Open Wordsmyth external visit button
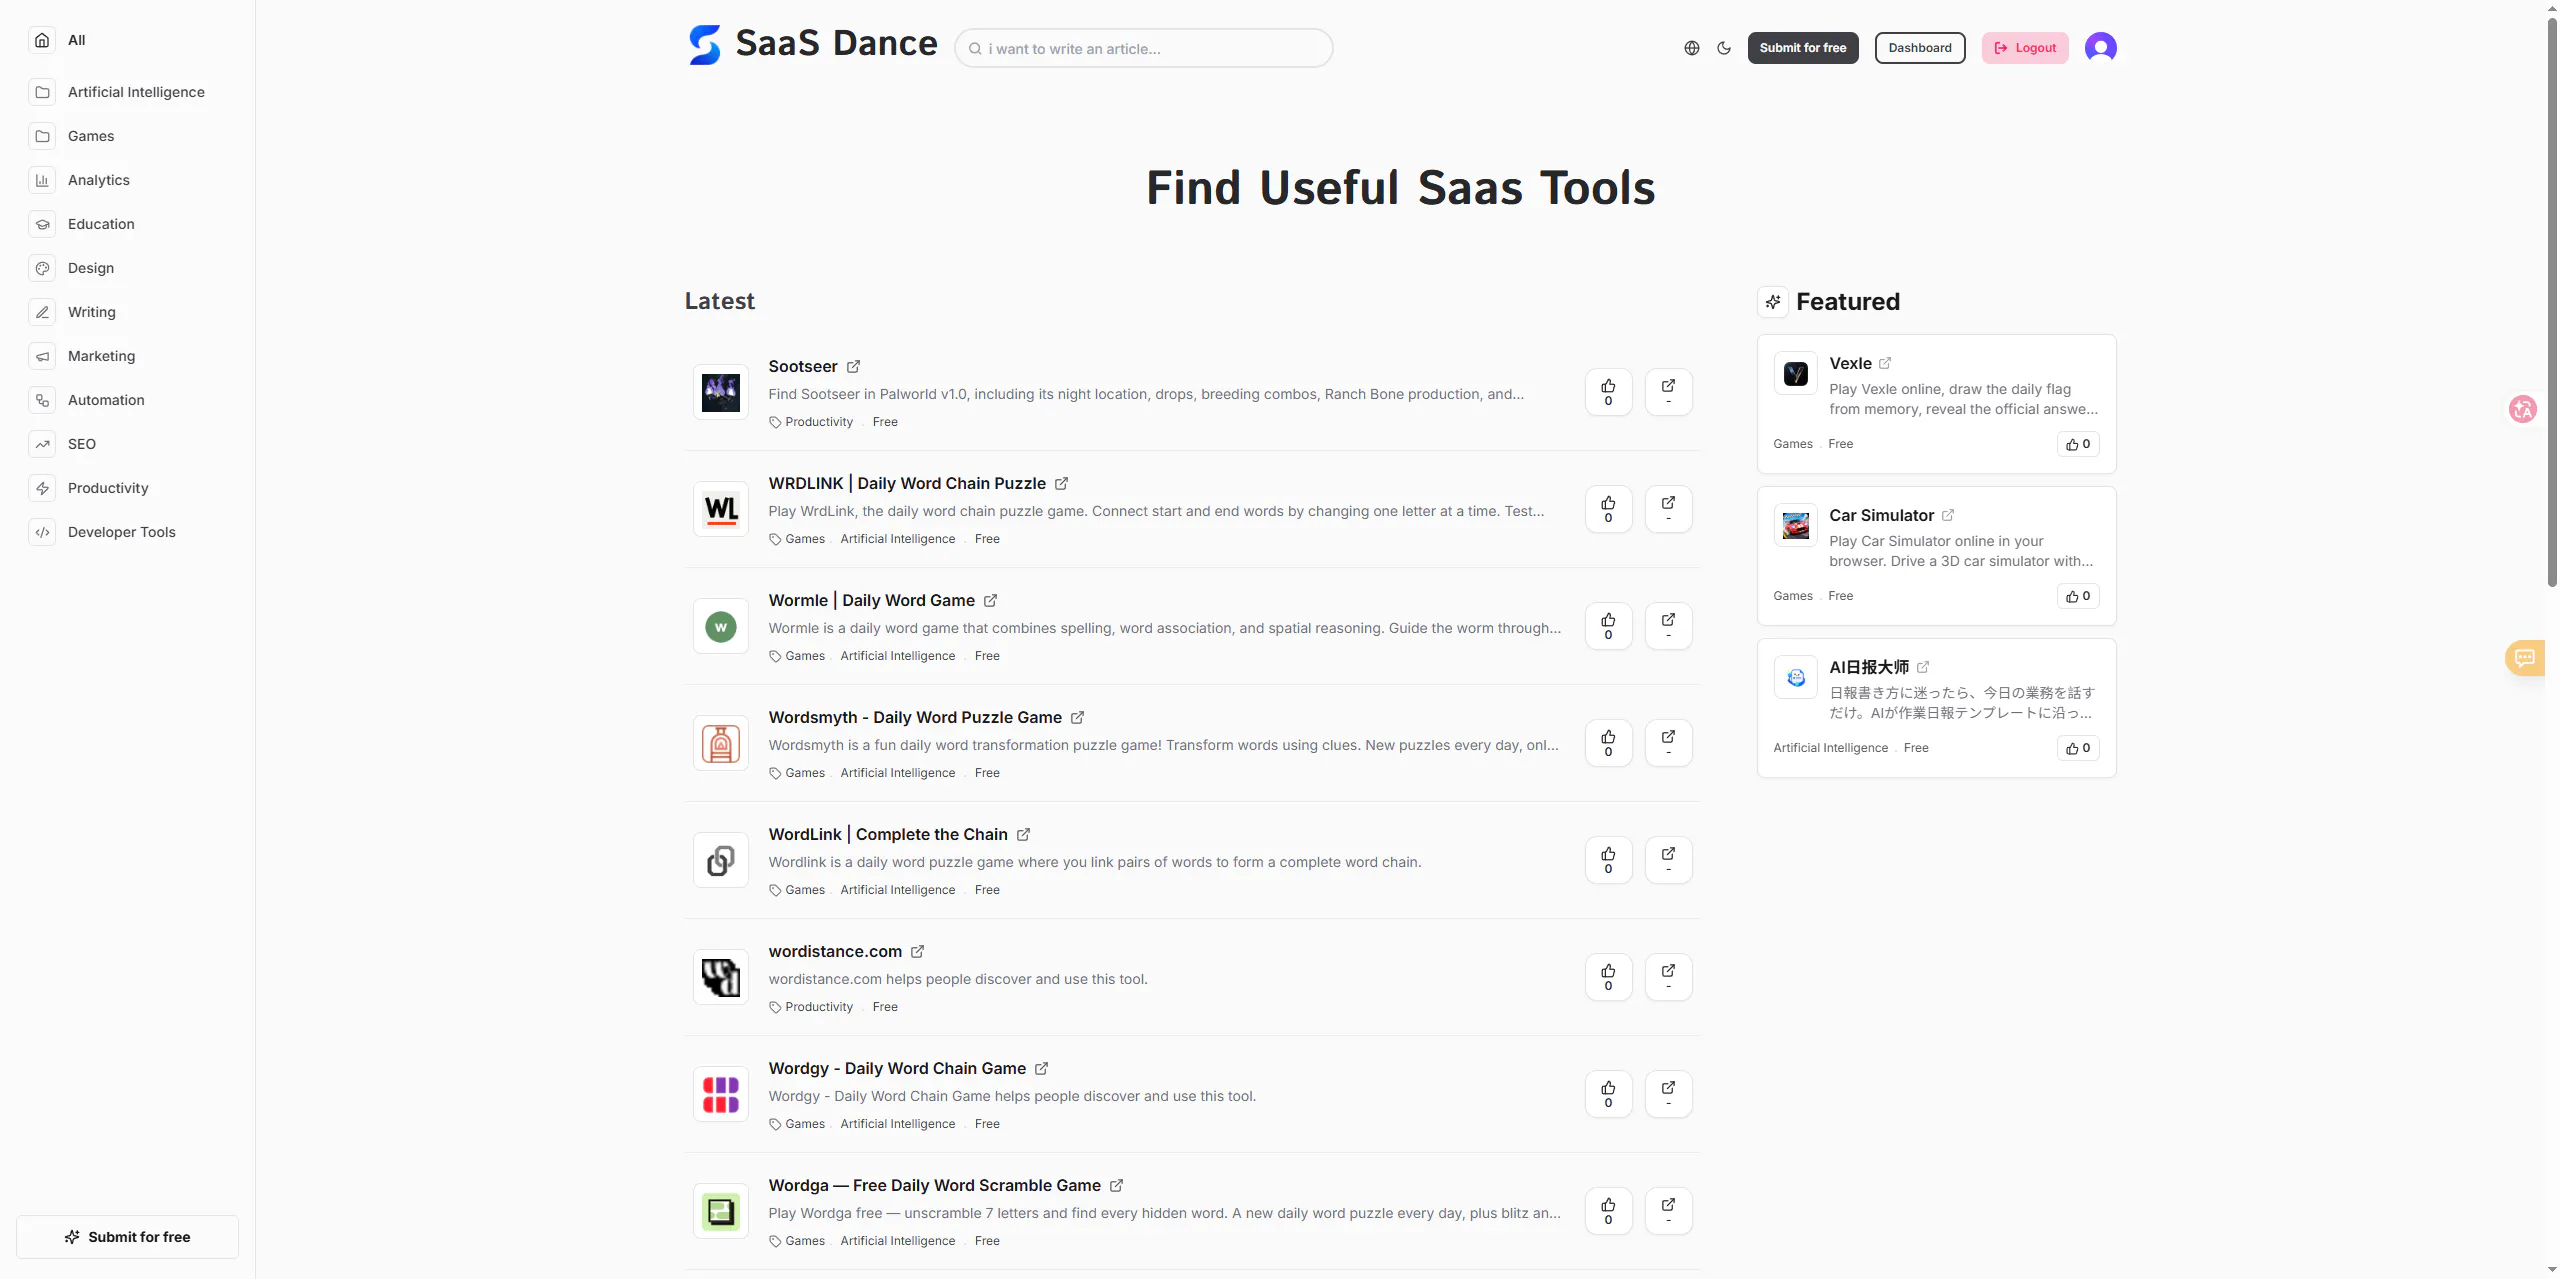This screenshot has height=1279, width=2560. pos(1668,743)
